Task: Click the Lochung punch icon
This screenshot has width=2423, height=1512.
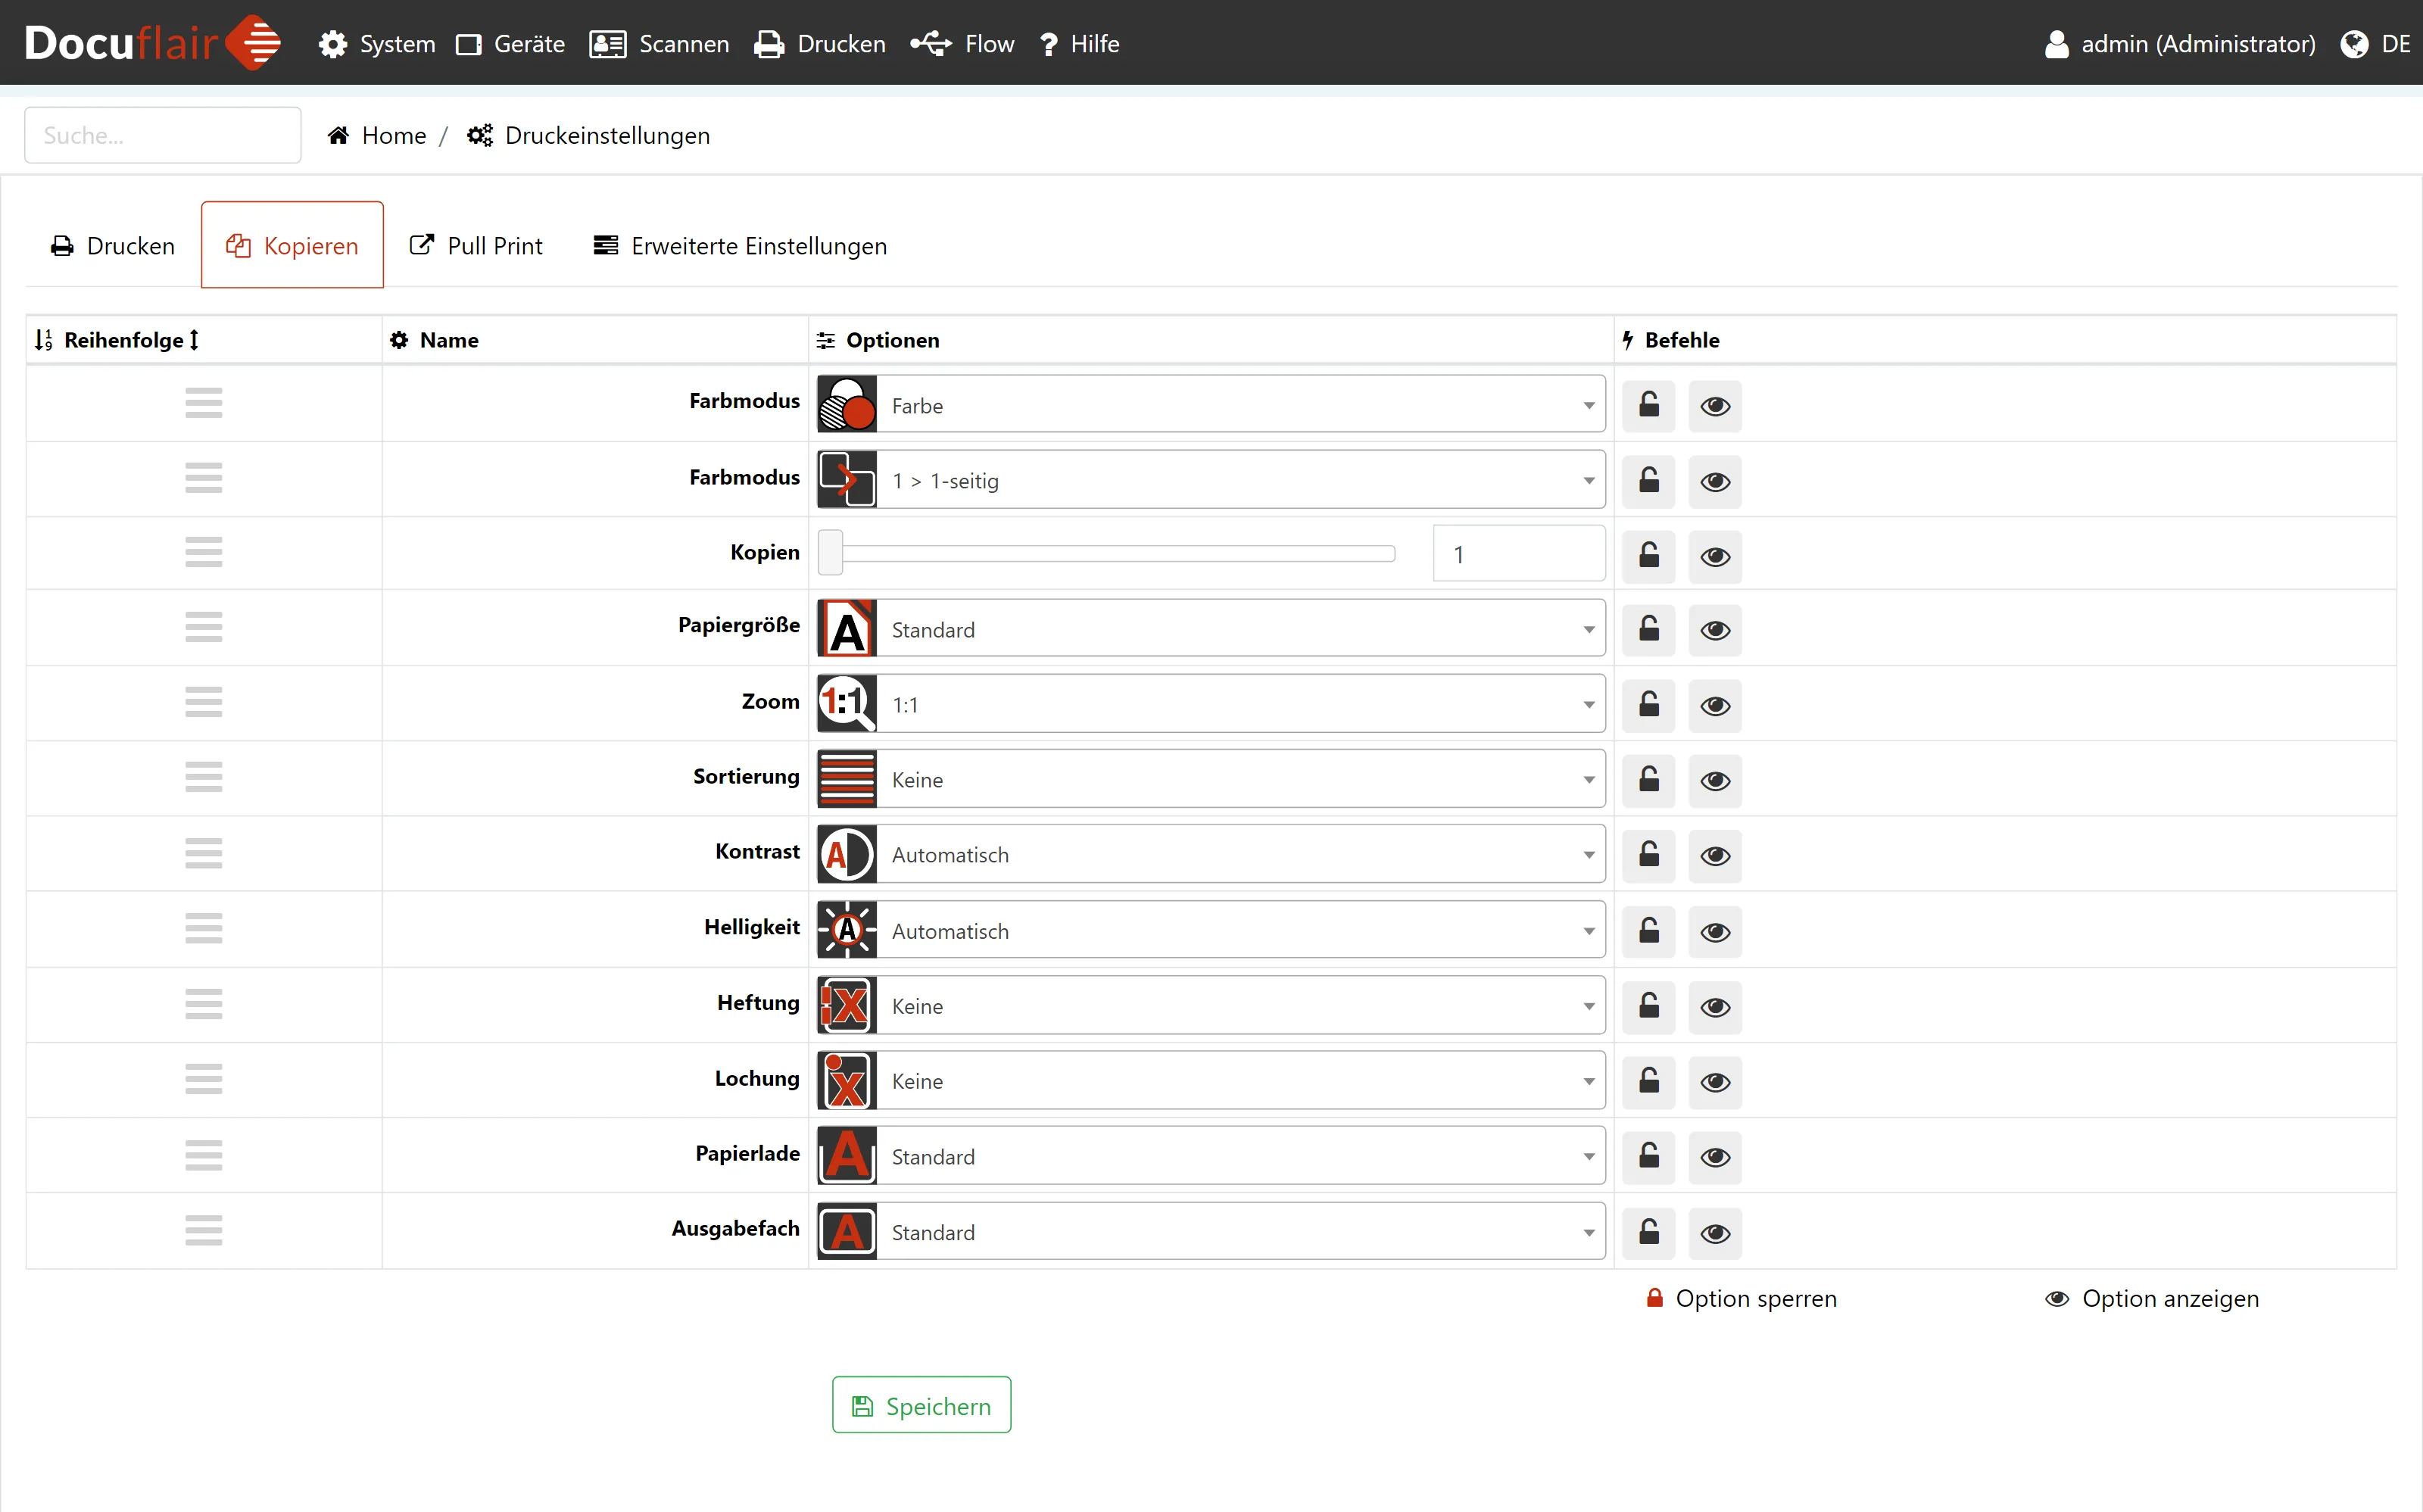Action: [847, 1081]
